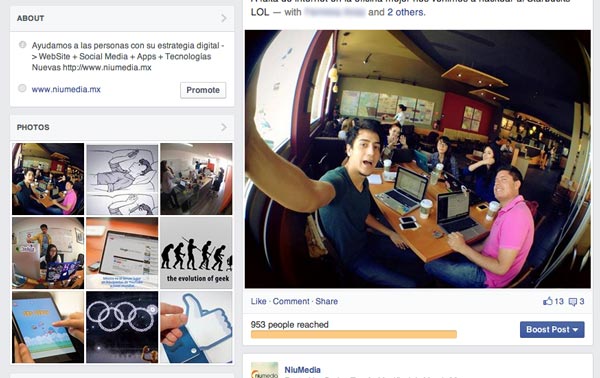Open the evolution of geek thumbnail

pos(196,253)
